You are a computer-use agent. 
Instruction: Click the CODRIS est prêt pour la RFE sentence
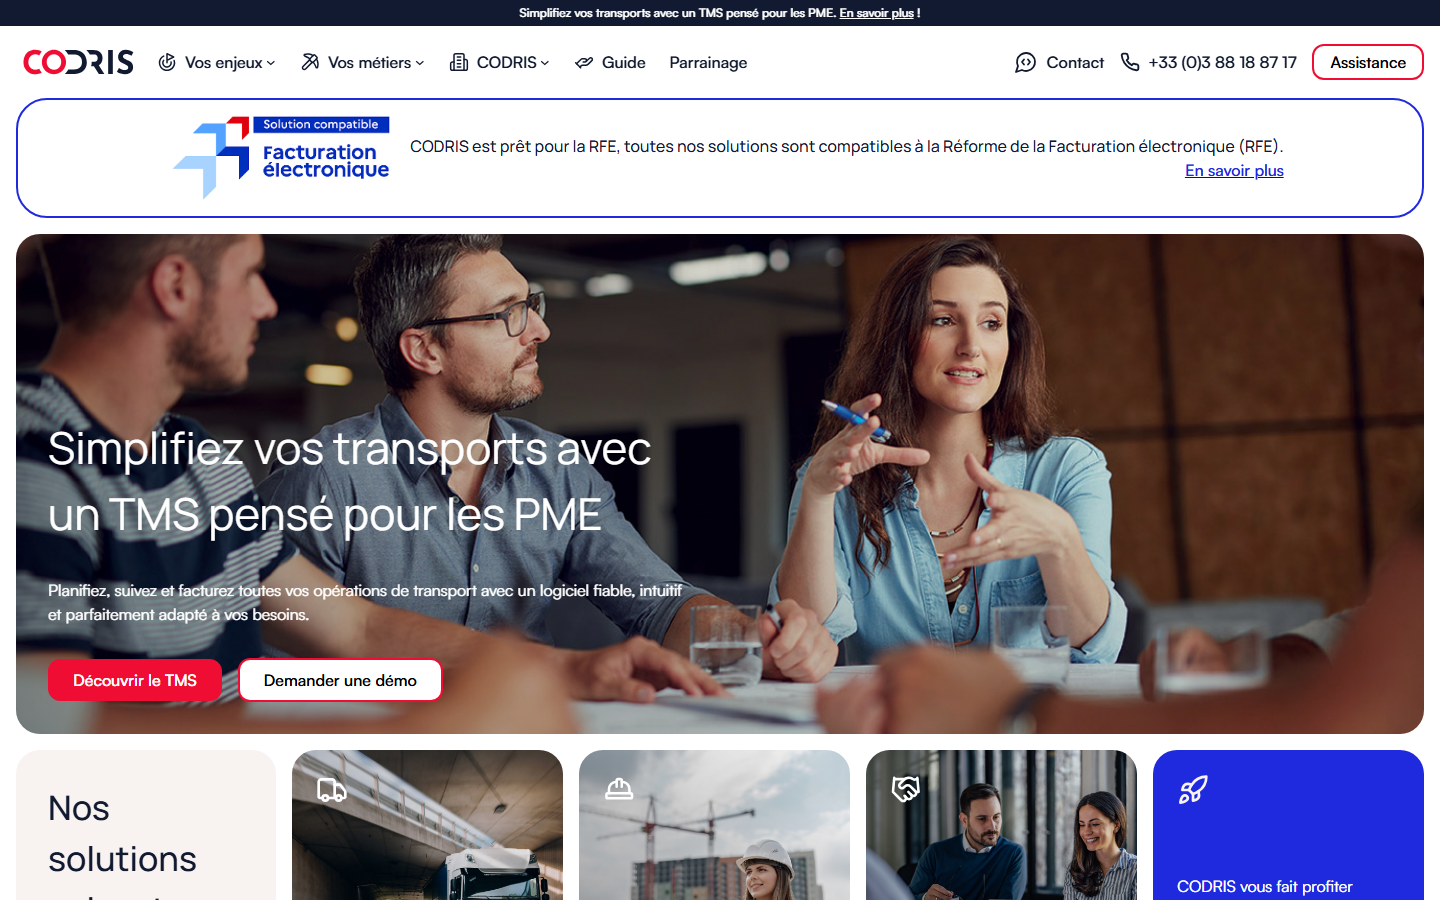point(846,146)
